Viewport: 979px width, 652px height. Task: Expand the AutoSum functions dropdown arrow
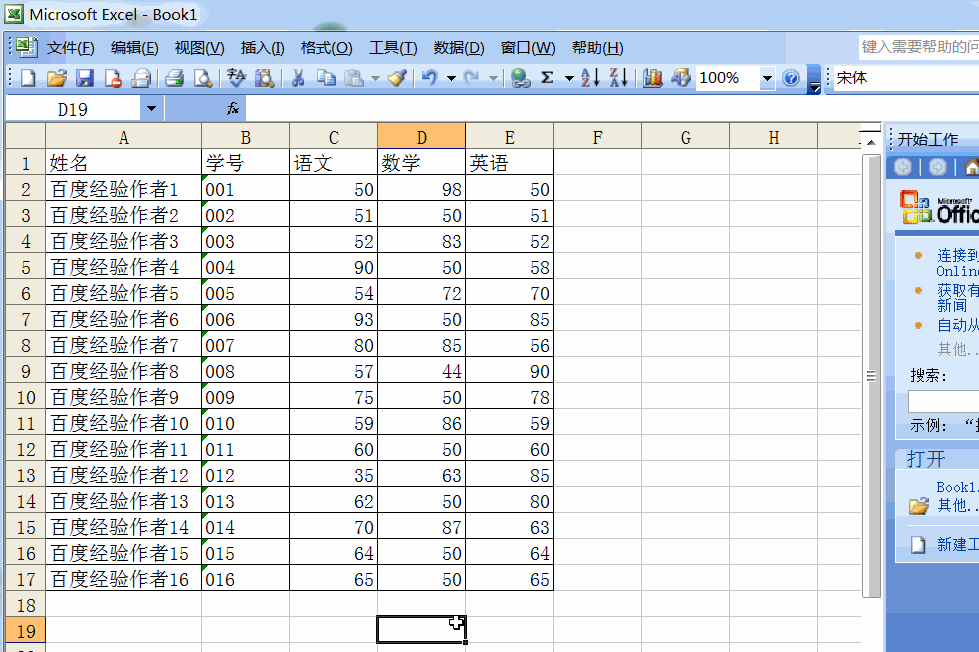[569, 78]
